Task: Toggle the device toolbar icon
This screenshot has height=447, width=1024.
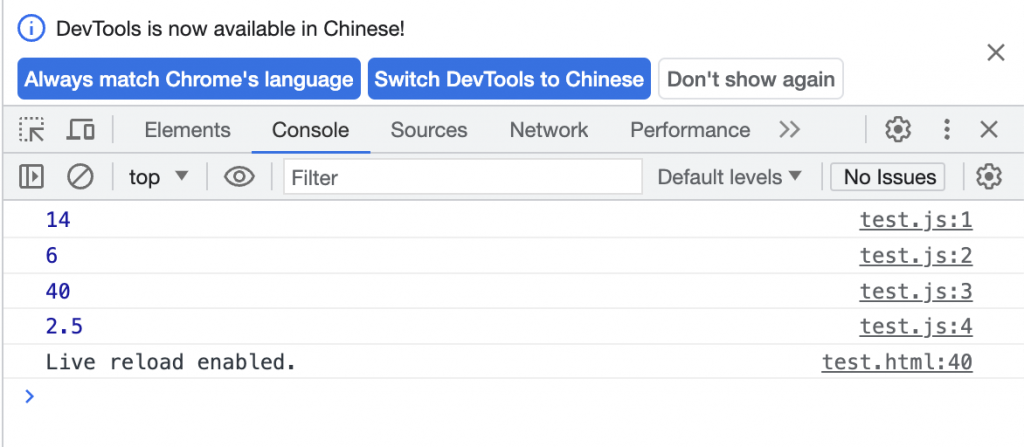Action: click(81, 130)
